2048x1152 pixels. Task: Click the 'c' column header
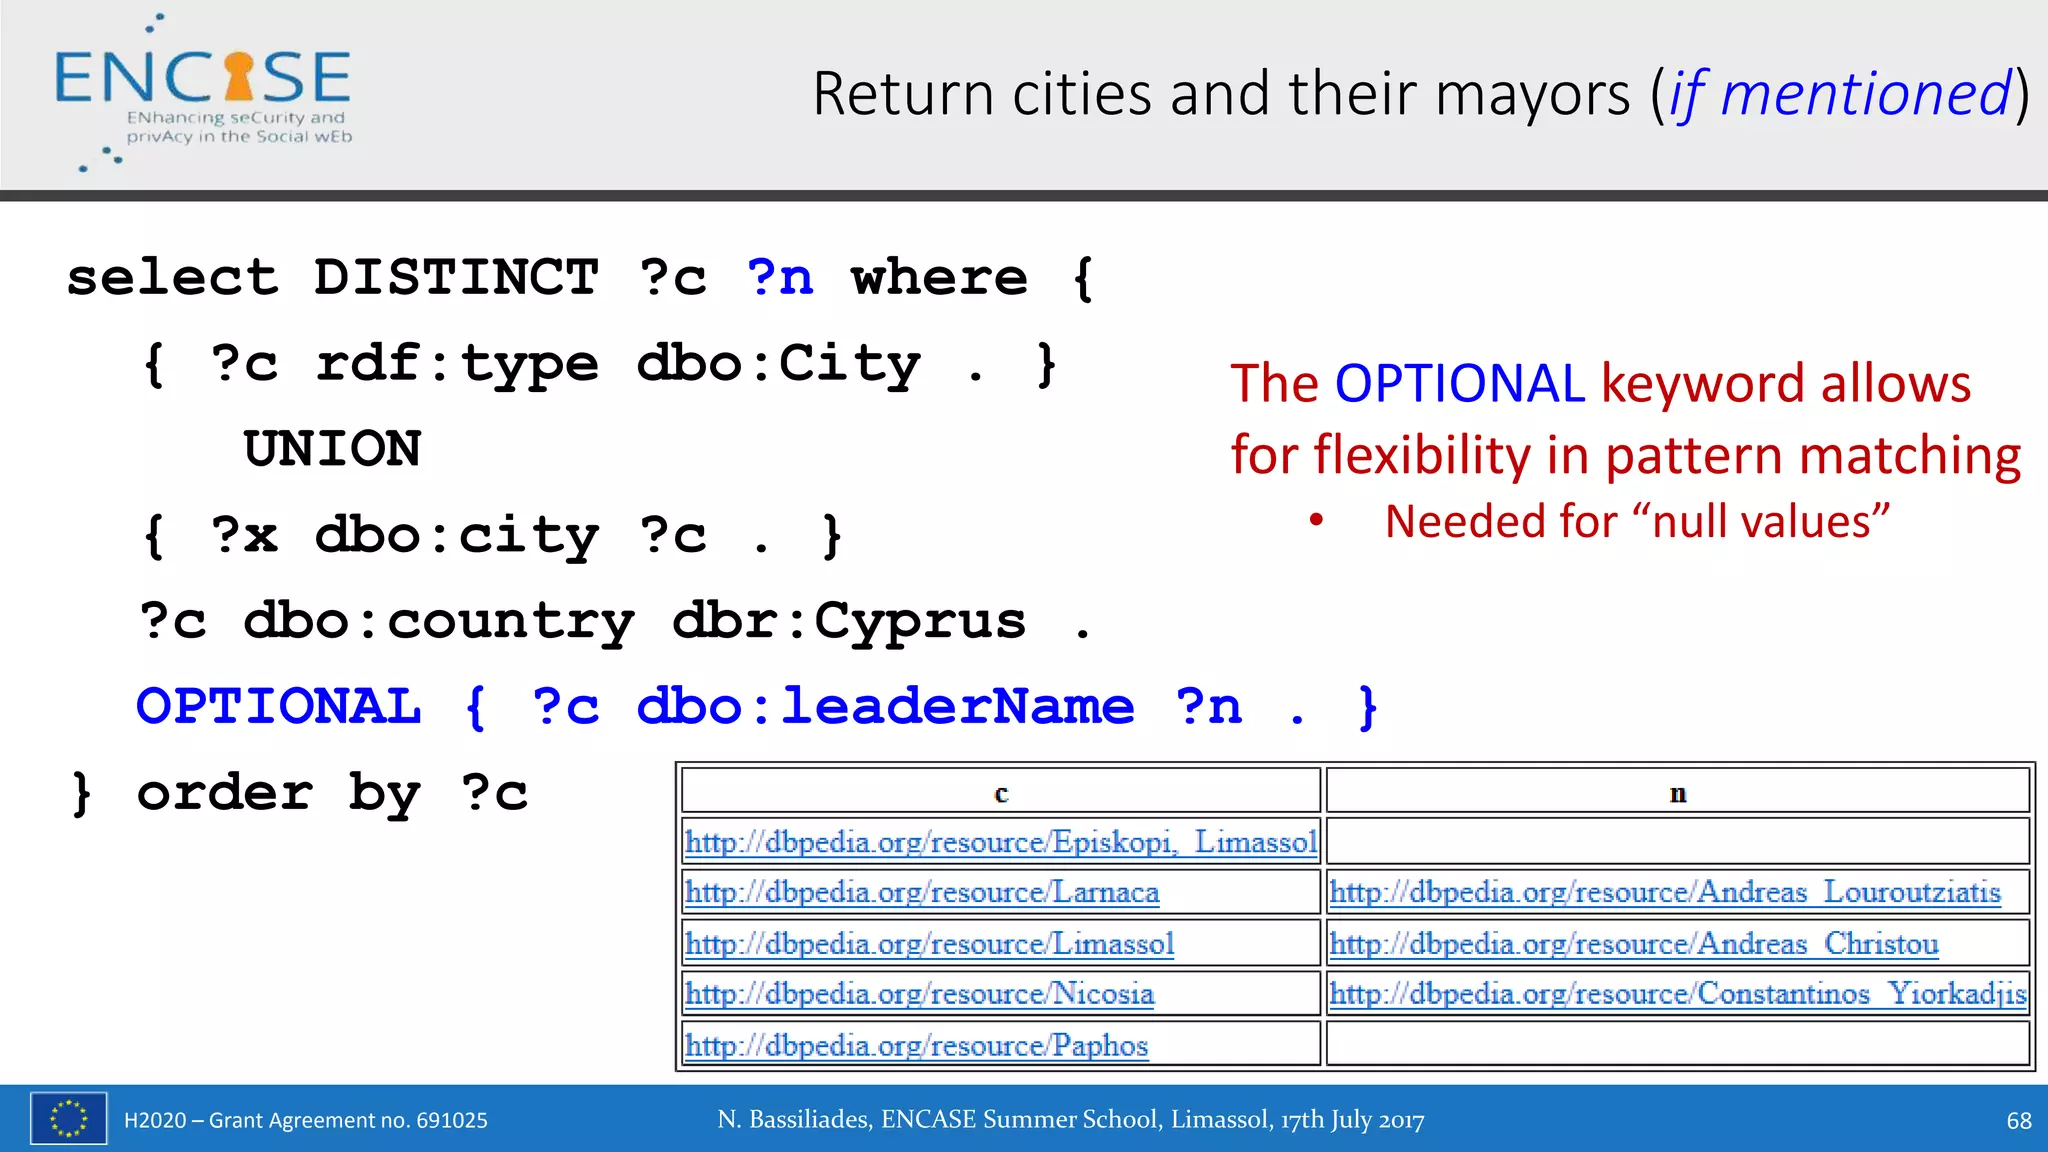point(1001,793)
